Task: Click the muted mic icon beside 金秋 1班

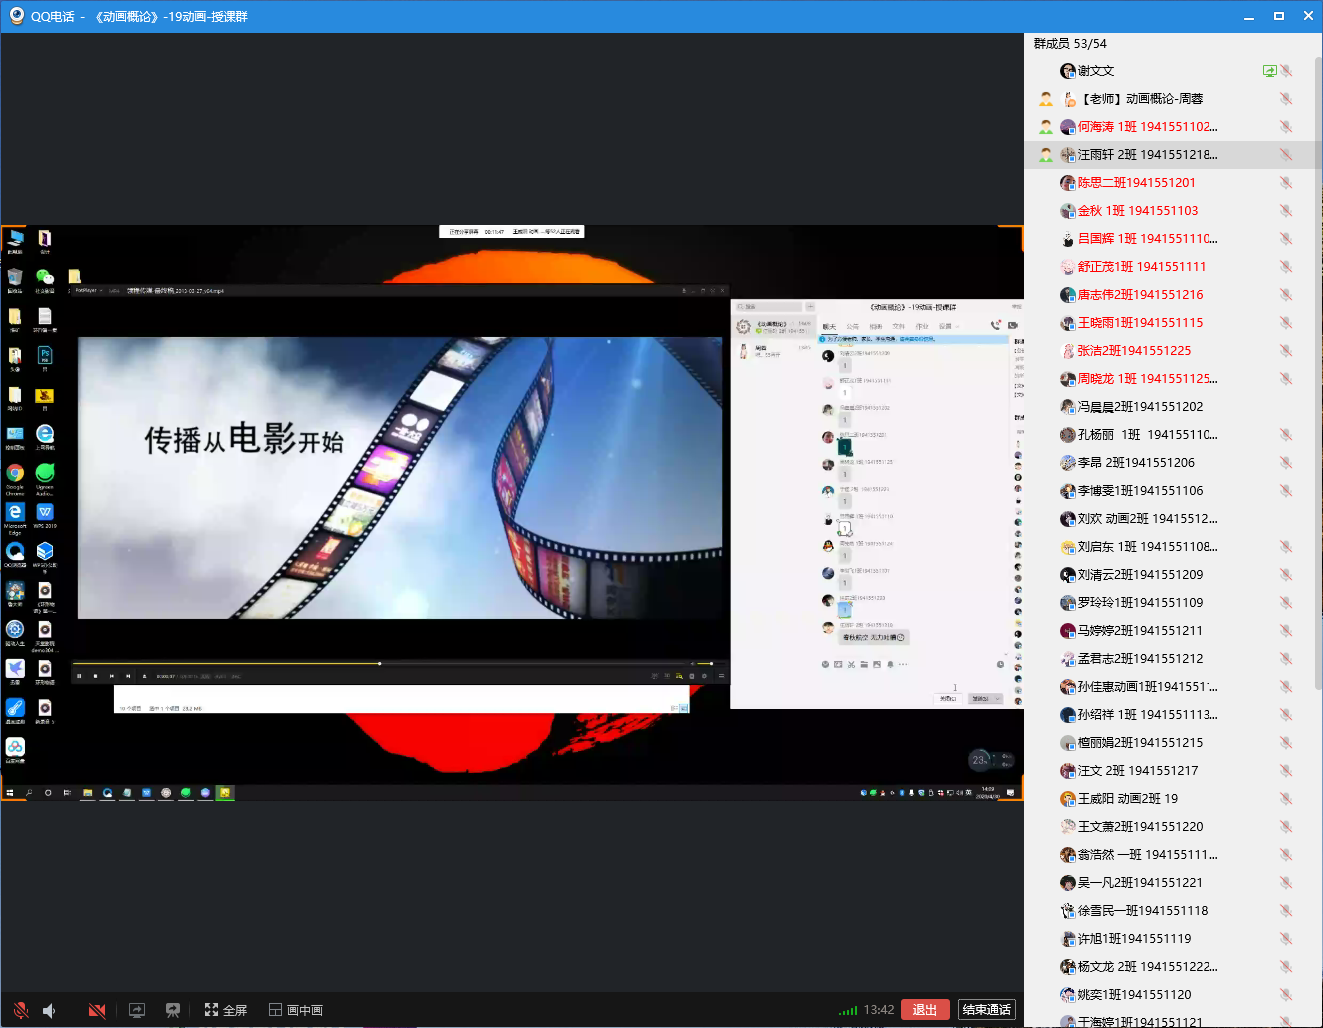Action: pyautogui.click(x=1286, y=211)
